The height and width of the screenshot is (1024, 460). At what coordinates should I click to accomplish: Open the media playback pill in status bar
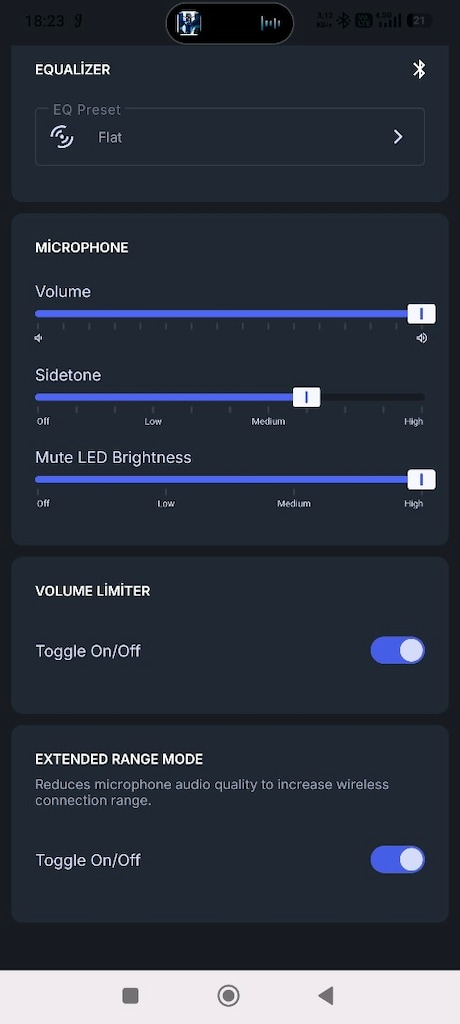(x=230, y=24)
